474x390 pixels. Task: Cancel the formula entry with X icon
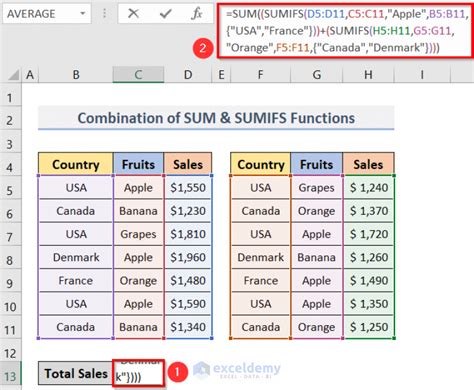(133, 14)
